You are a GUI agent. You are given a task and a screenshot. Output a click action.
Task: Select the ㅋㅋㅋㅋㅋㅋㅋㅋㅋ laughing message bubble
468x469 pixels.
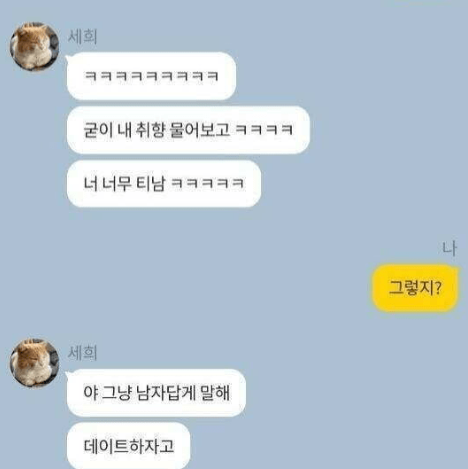(151, 76)
